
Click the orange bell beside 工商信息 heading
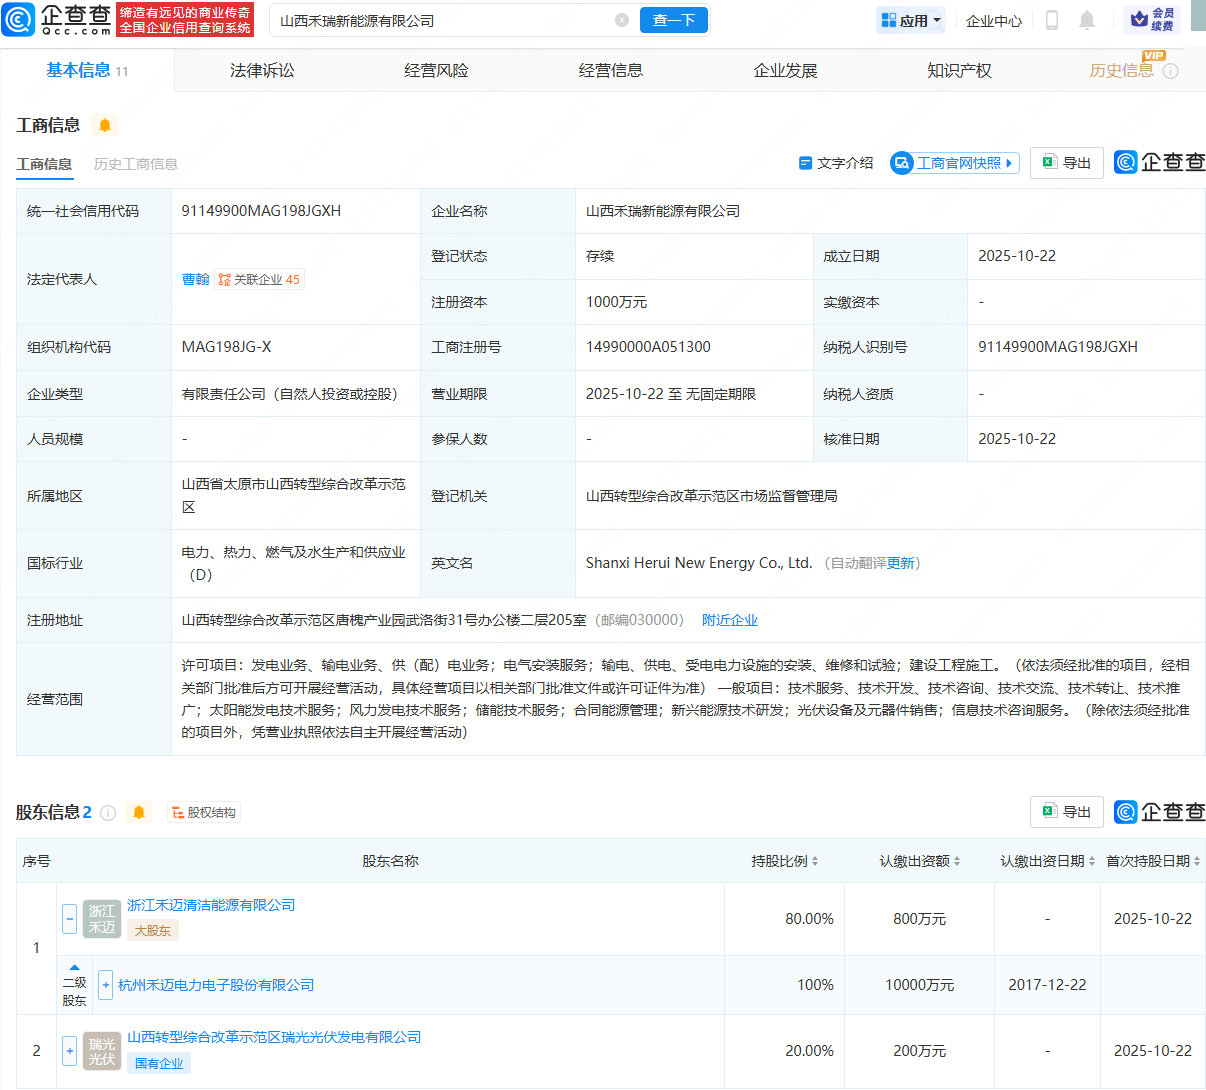104,125
